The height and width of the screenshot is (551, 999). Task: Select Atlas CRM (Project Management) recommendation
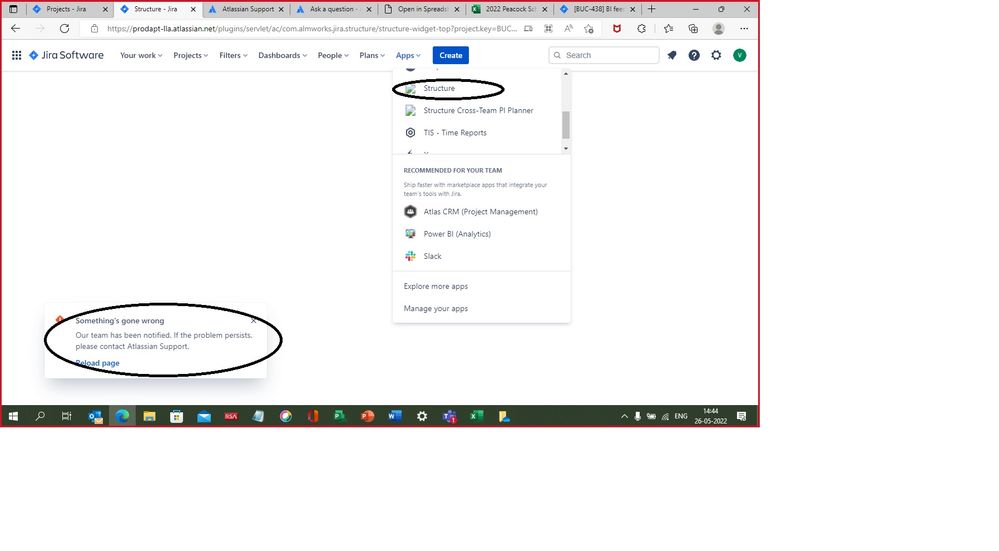[x=482, y=211]
